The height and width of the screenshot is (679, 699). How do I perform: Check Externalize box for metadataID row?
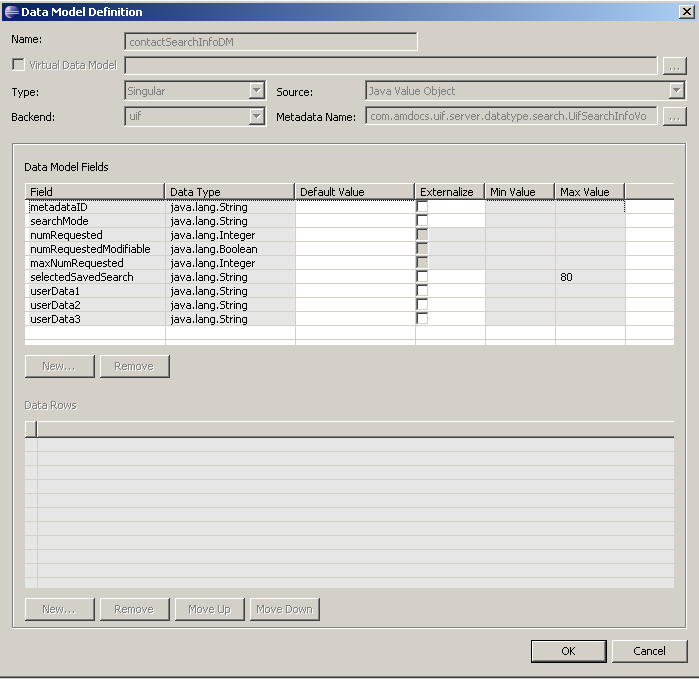(x=422, y=207)
